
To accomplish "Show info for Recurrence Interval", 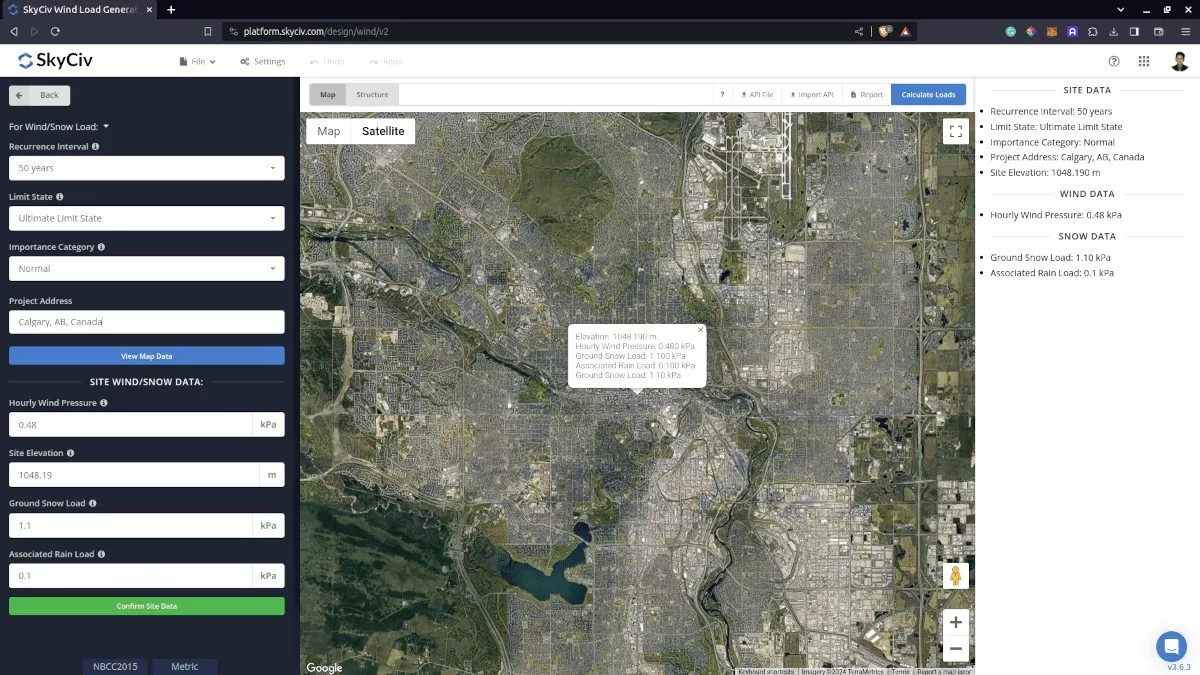I will point(96,146).
